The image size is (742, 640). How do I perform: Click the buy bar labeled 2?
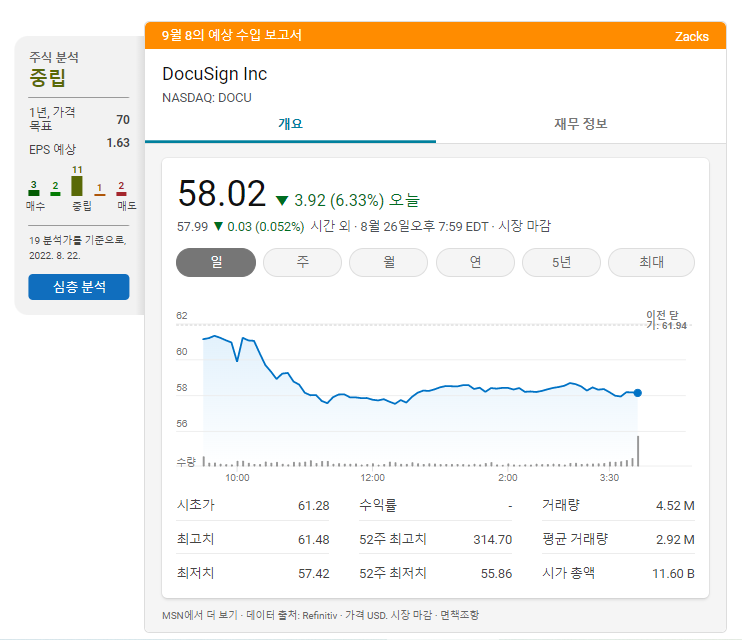(55, 194)
